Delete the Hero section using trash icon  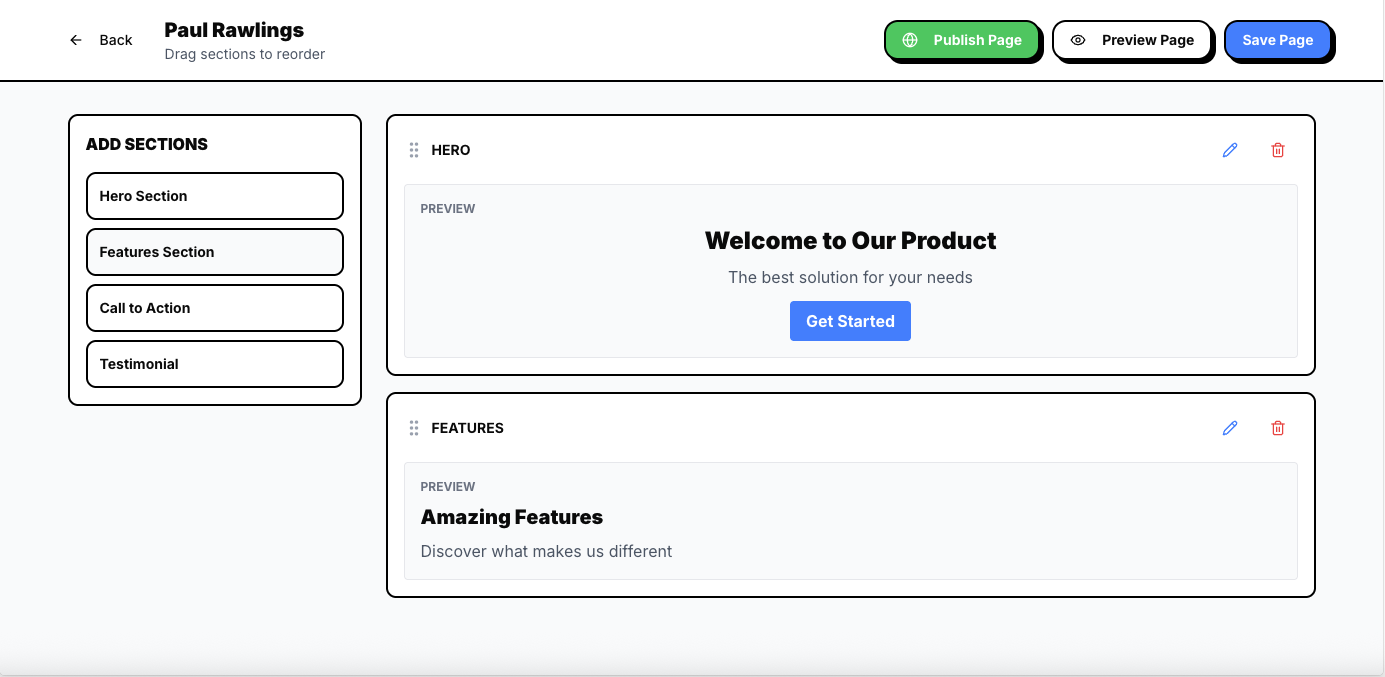(1278, 150)
